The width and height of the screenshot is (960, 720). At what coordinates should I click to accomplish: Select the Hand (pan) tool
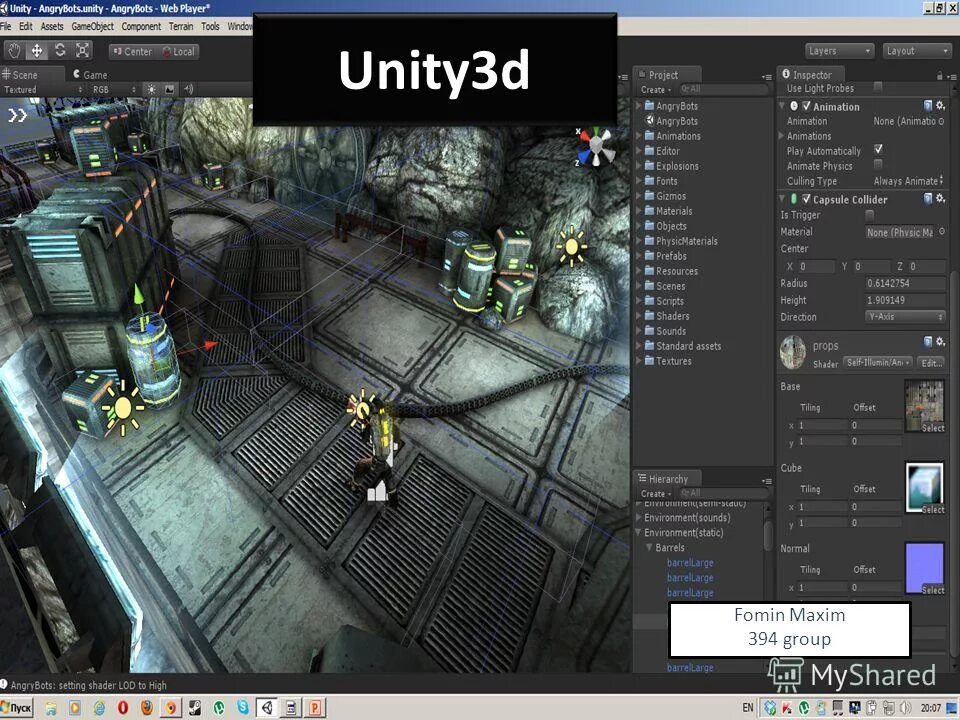(x=15, y=51)
